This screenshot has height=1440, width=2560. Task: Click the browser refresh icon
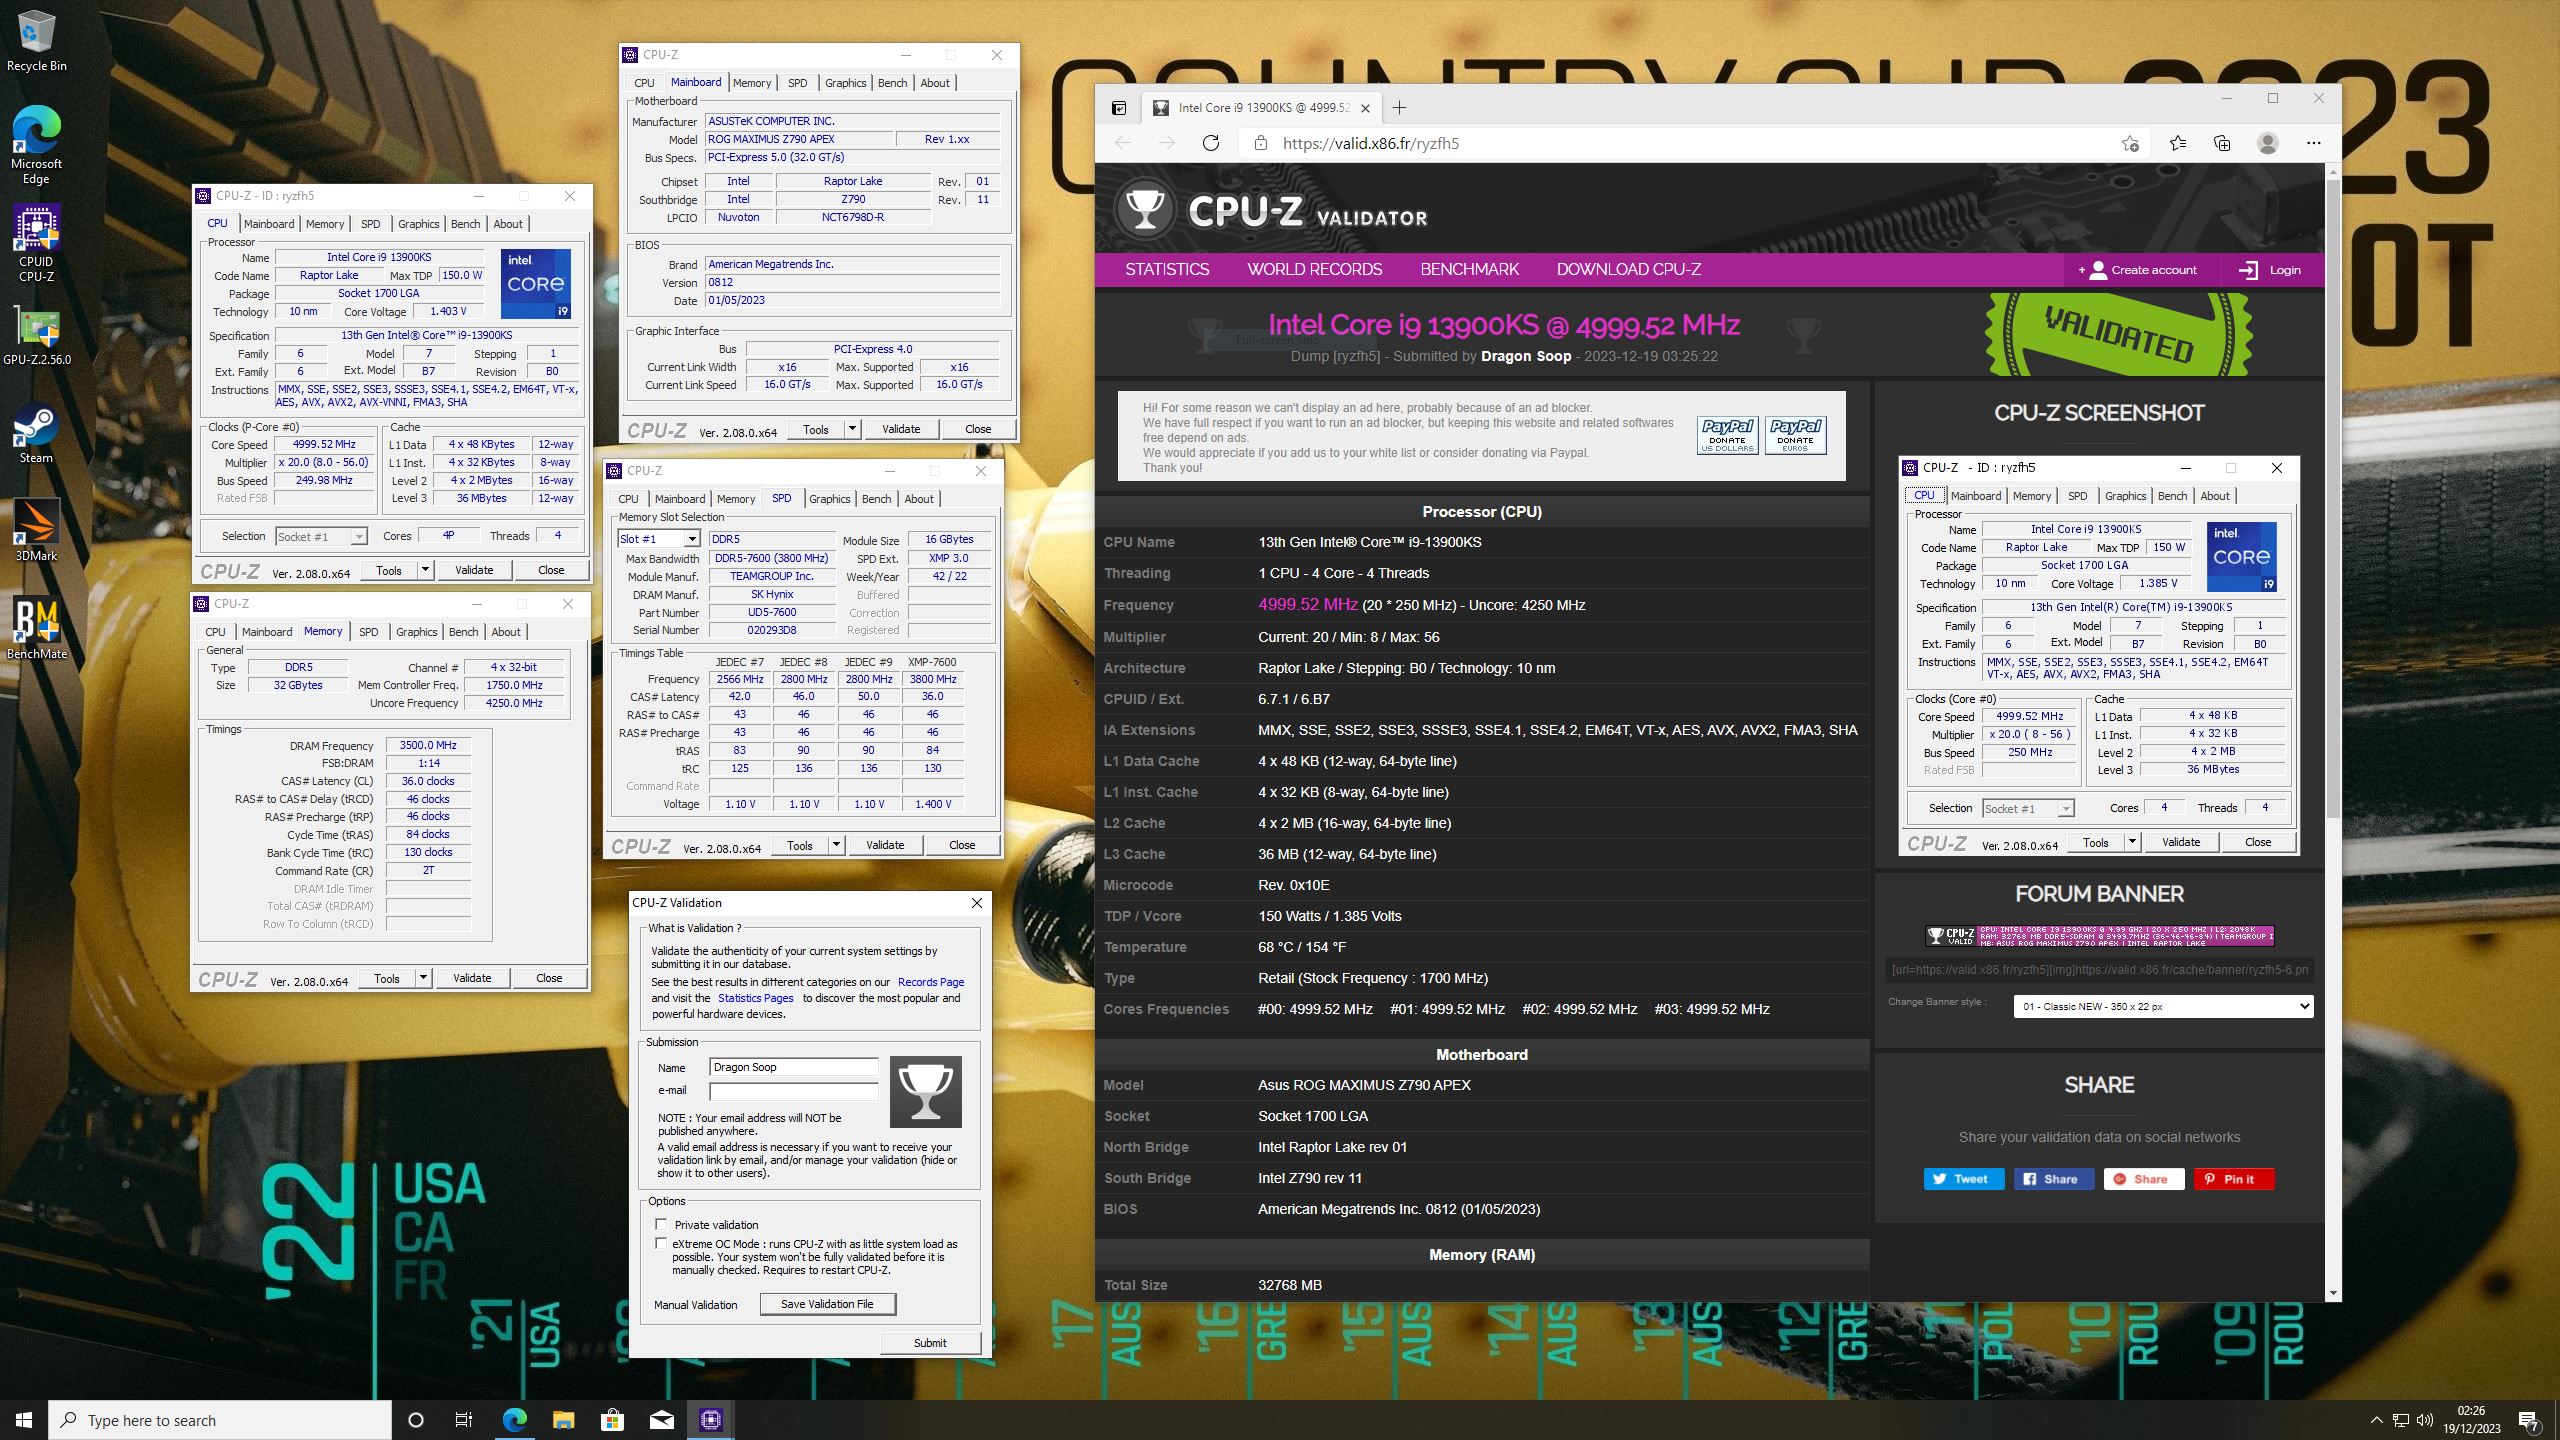[1211, 143]
